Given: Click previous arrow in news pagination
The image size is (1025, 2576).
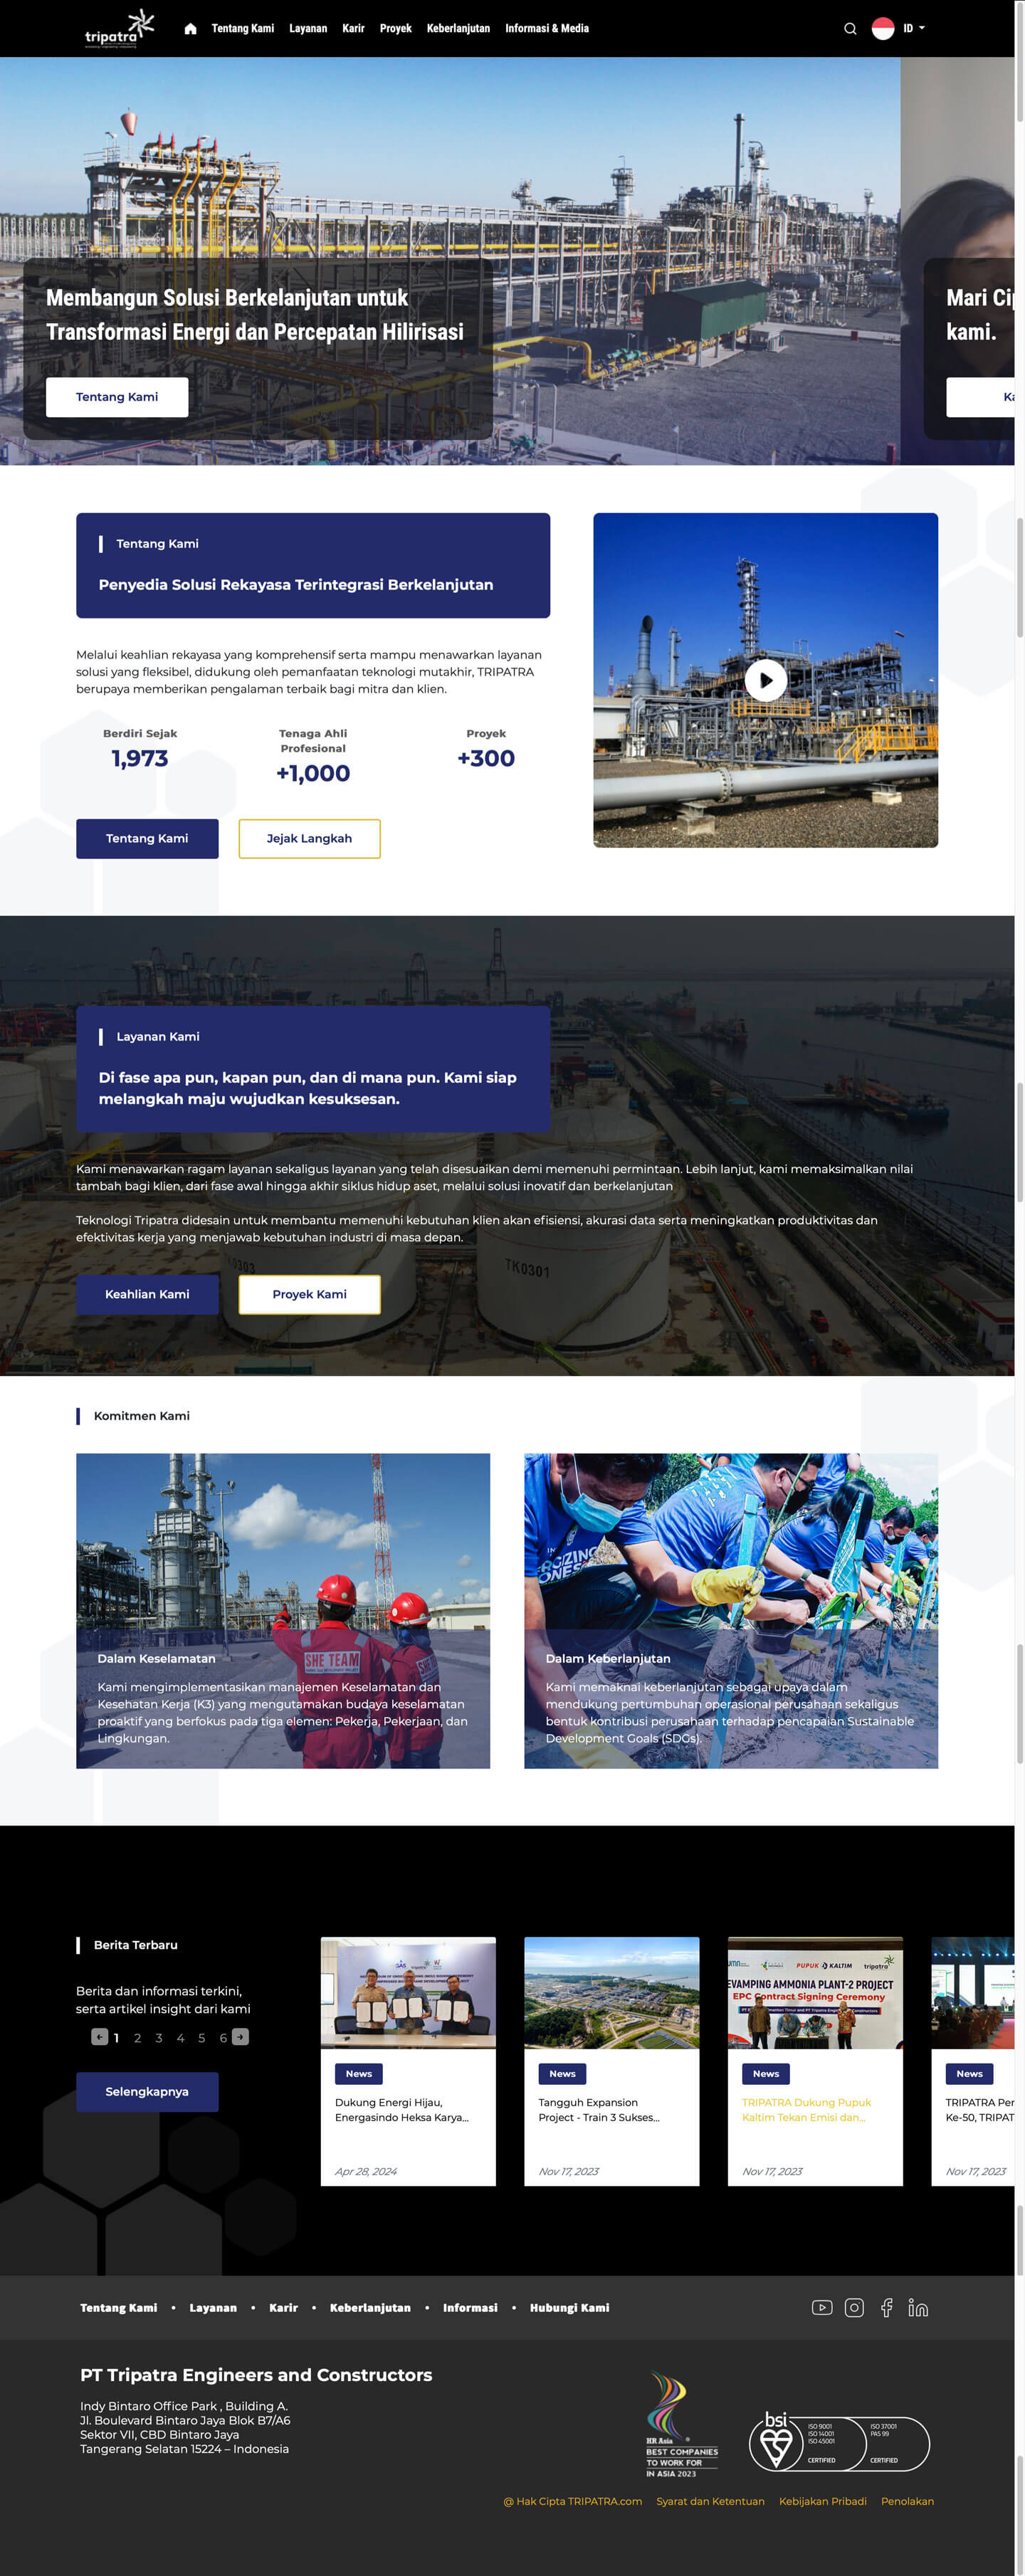Looking at the screenshot, I should [x=99, y=2037].
